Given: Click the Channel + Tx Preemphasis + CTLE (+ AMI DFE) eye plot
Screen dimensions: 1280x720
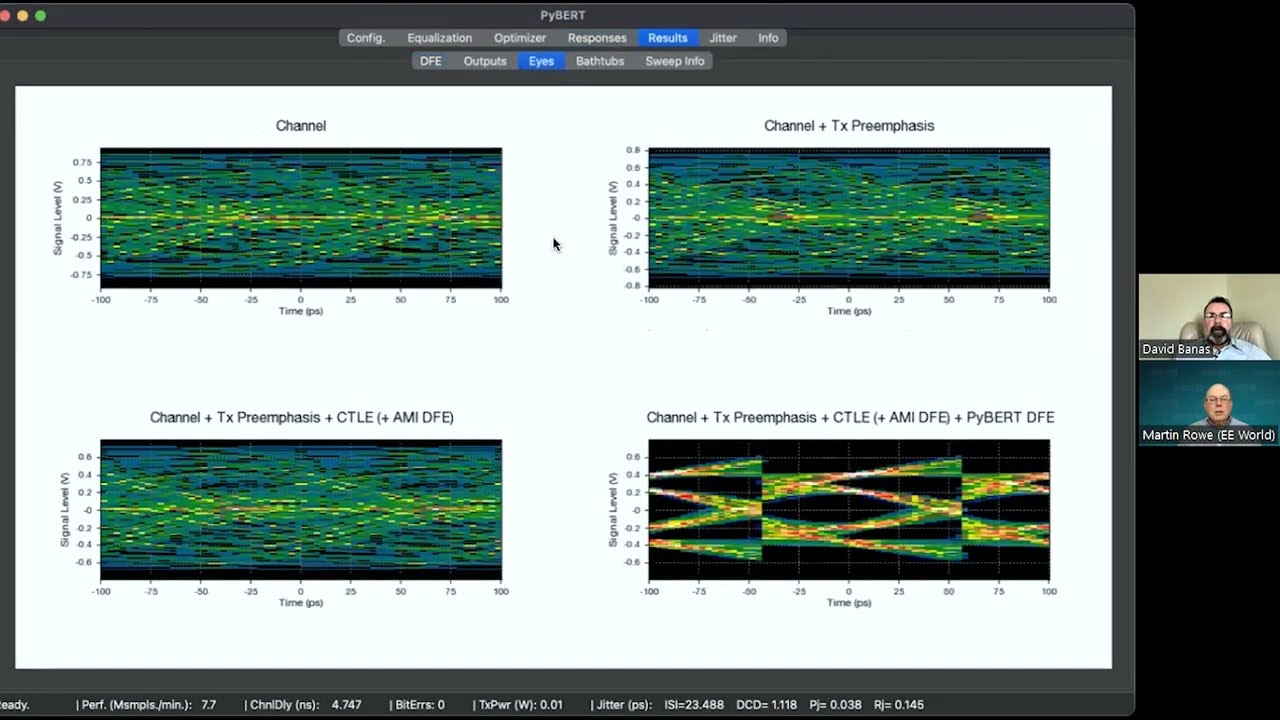Looking at the screenshot, I should pos(301,510).
